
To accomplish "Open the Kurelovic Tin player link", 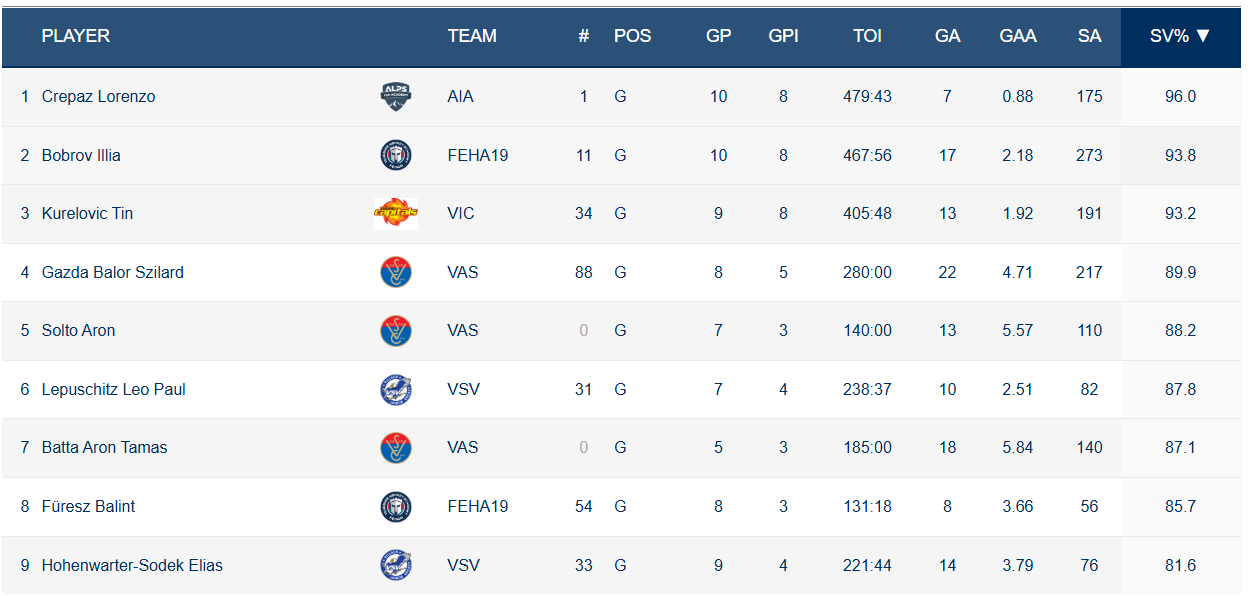I will (87, 213).
